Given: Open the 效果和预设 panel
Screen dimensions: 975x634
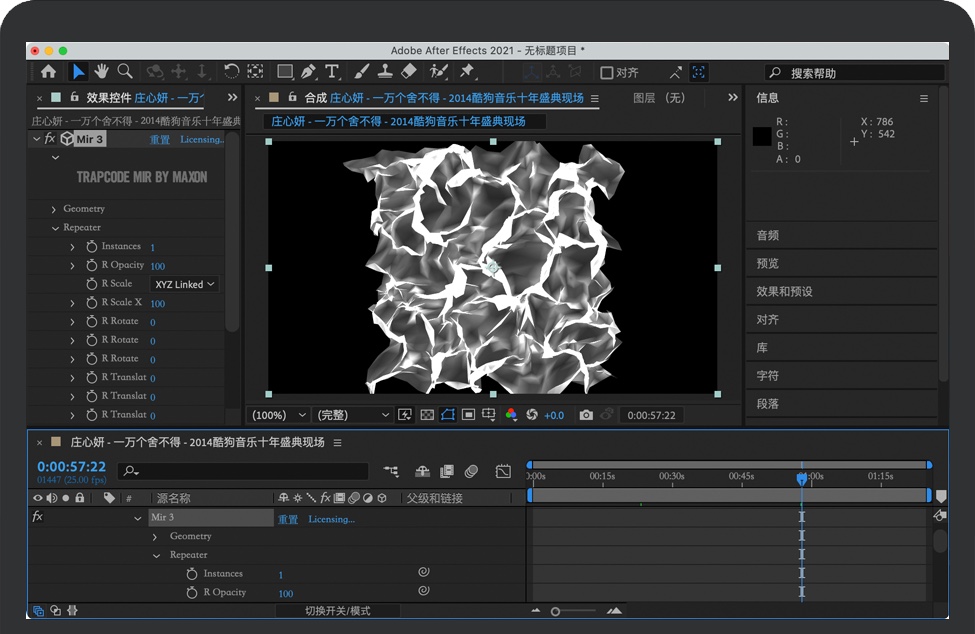Looking at the screenshot, I should pyautogui.click(x=784, y=292).
